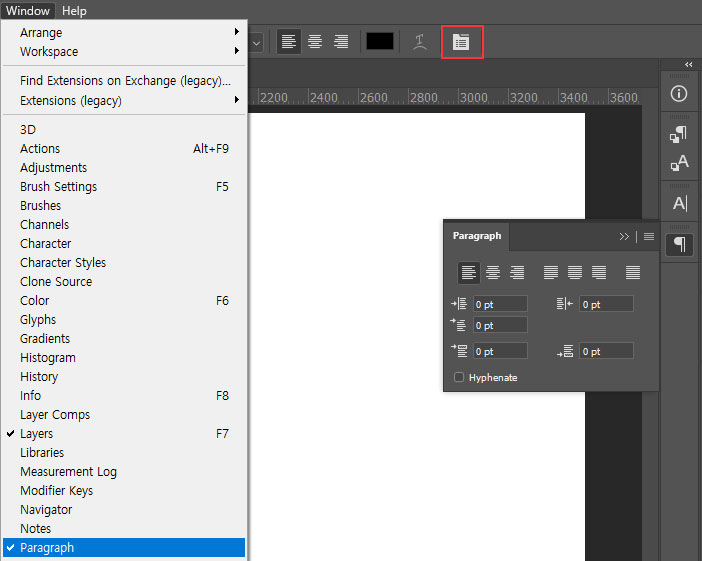Toggle the Character and Paragraph panels icon
The height and width of the screenshot is (561, 702).
pos(461,42)
